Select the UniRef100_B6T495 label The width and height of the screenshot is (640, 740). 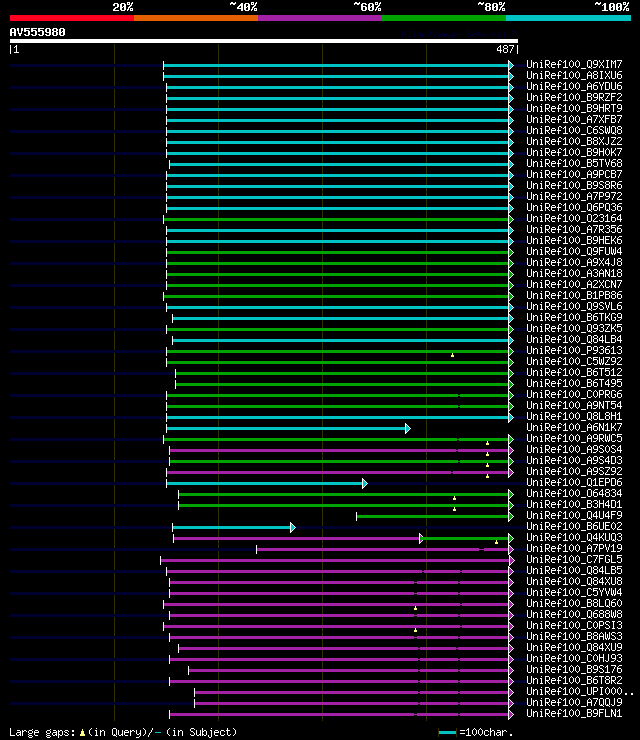pyautogui.click(x=574, y=384)
